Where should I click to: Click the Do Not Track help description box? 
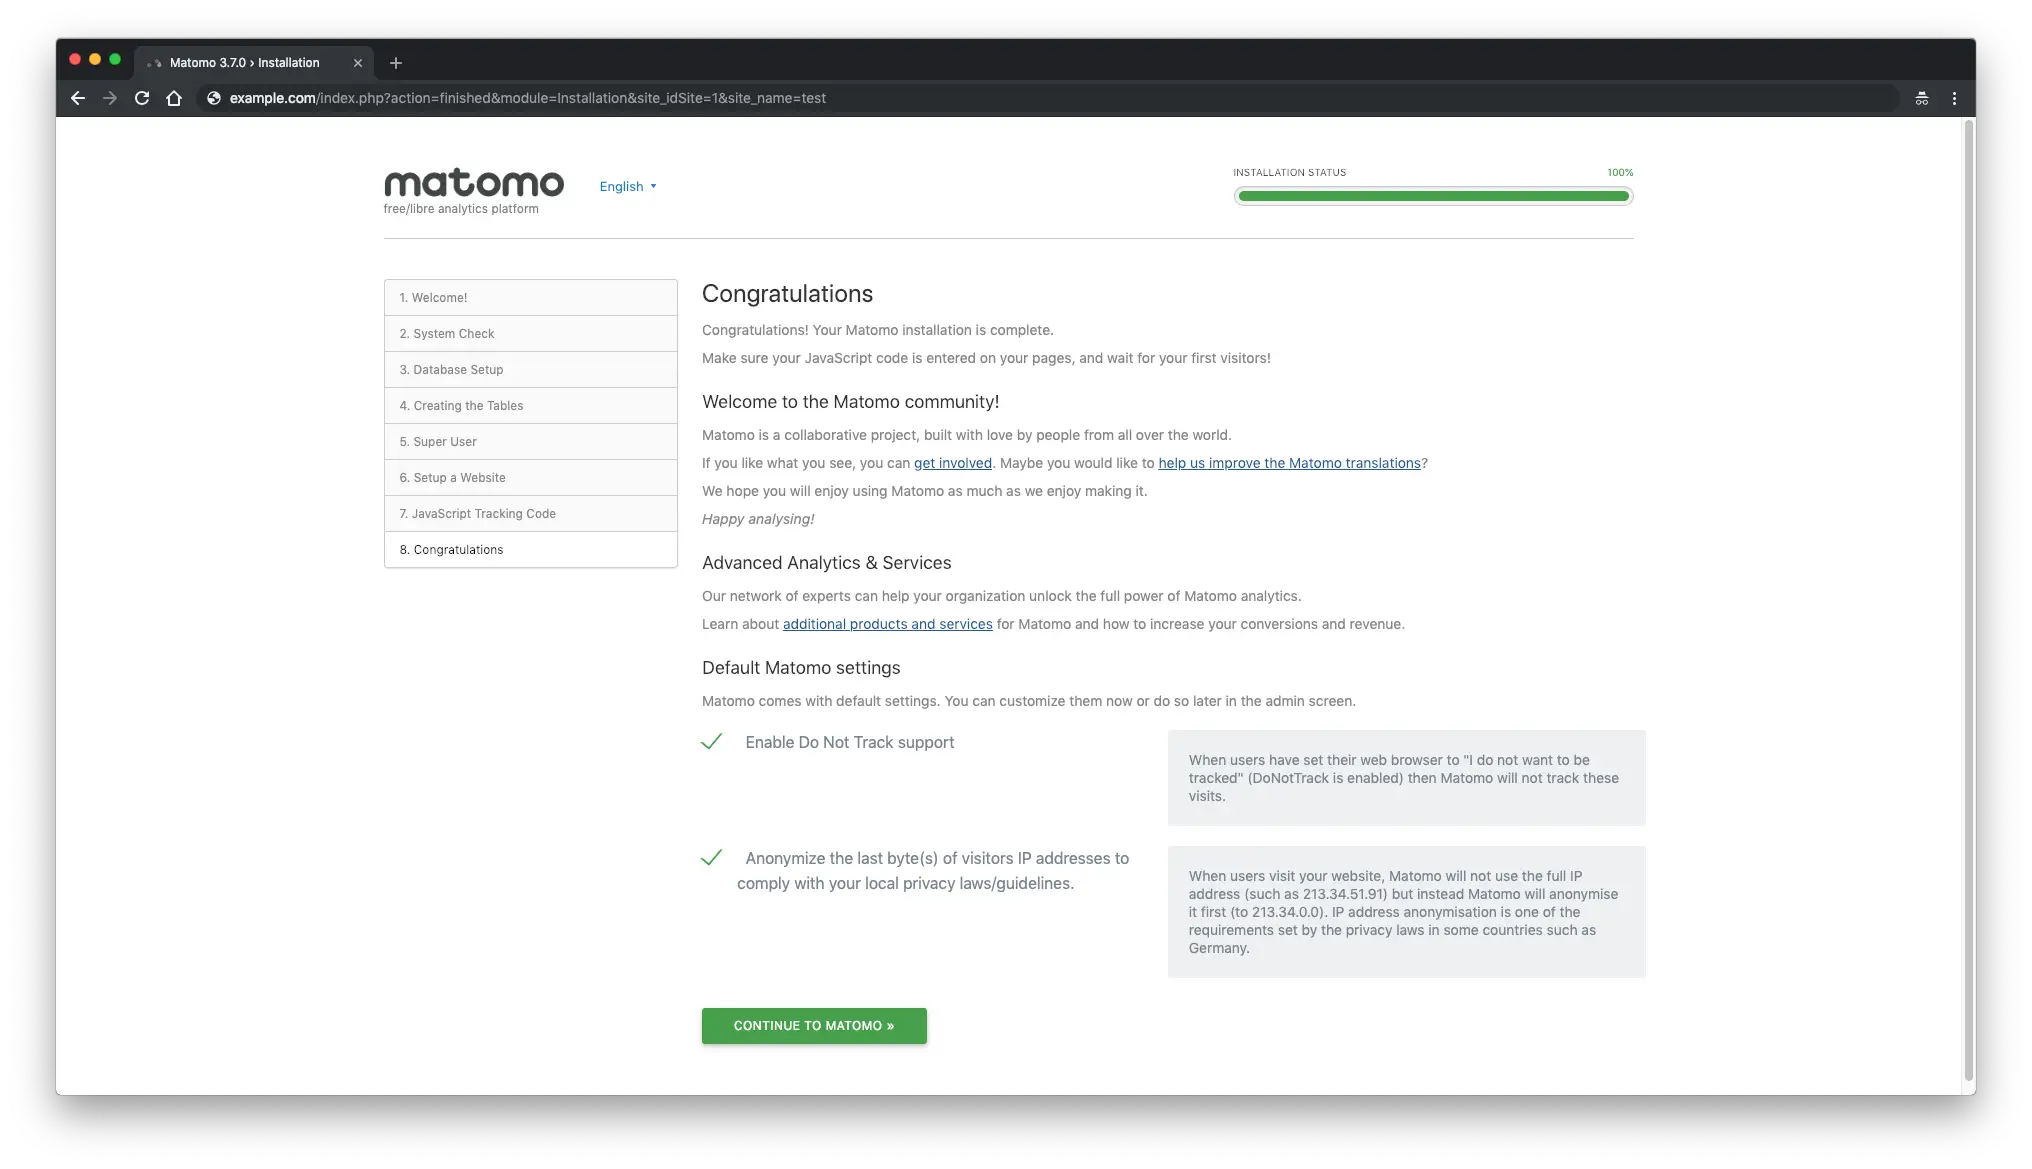(x=1406, y=778)
